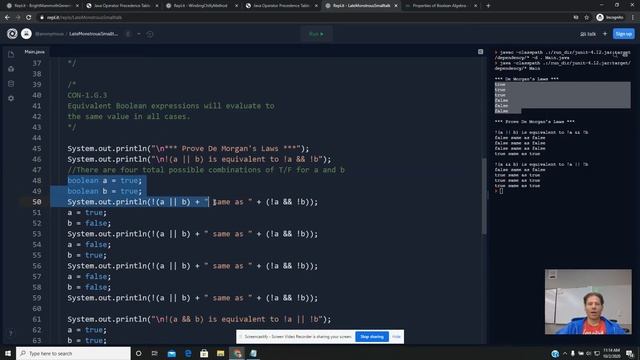Select the Main.java editor tab
Image resolution: width=640 pixels, height=360 pixels.
[34, 52]
